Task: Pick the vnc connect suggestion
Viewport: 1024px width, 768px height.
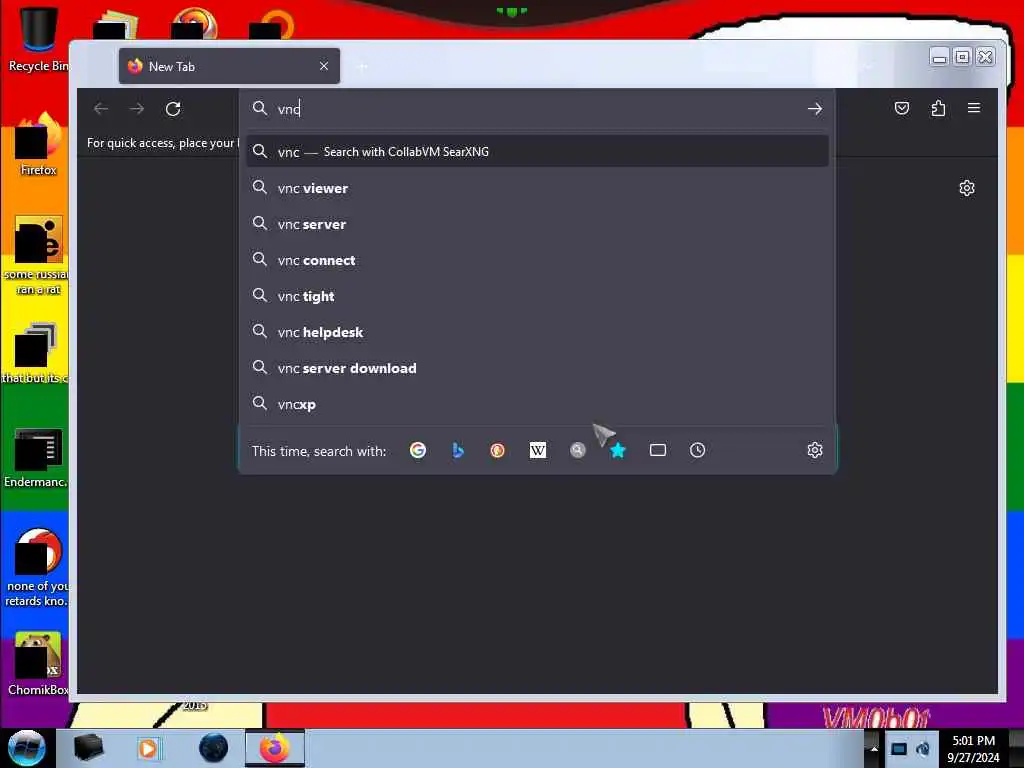Action: coord(537,260)
